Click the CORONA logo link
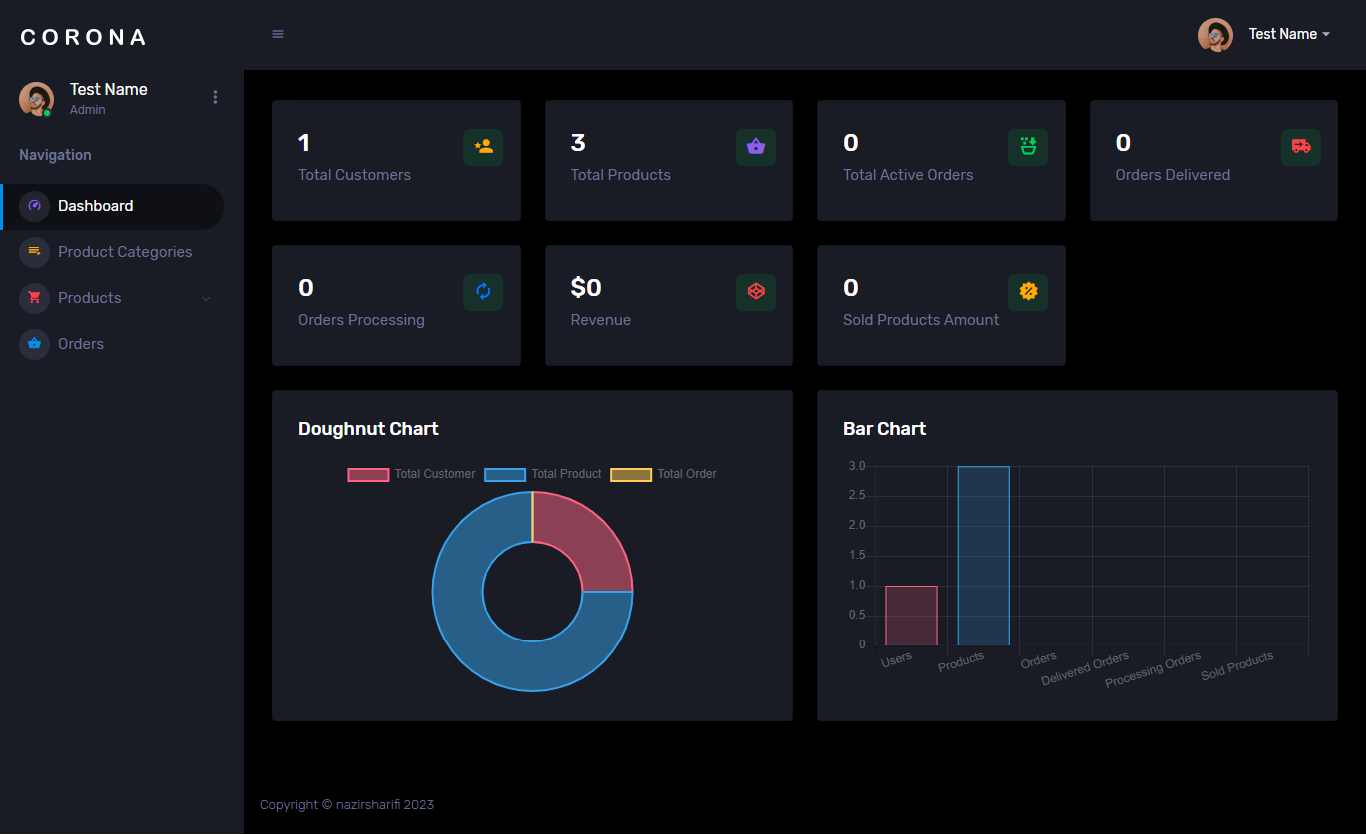This screenshot has height=835, width=1366. [x=84, y=37]
